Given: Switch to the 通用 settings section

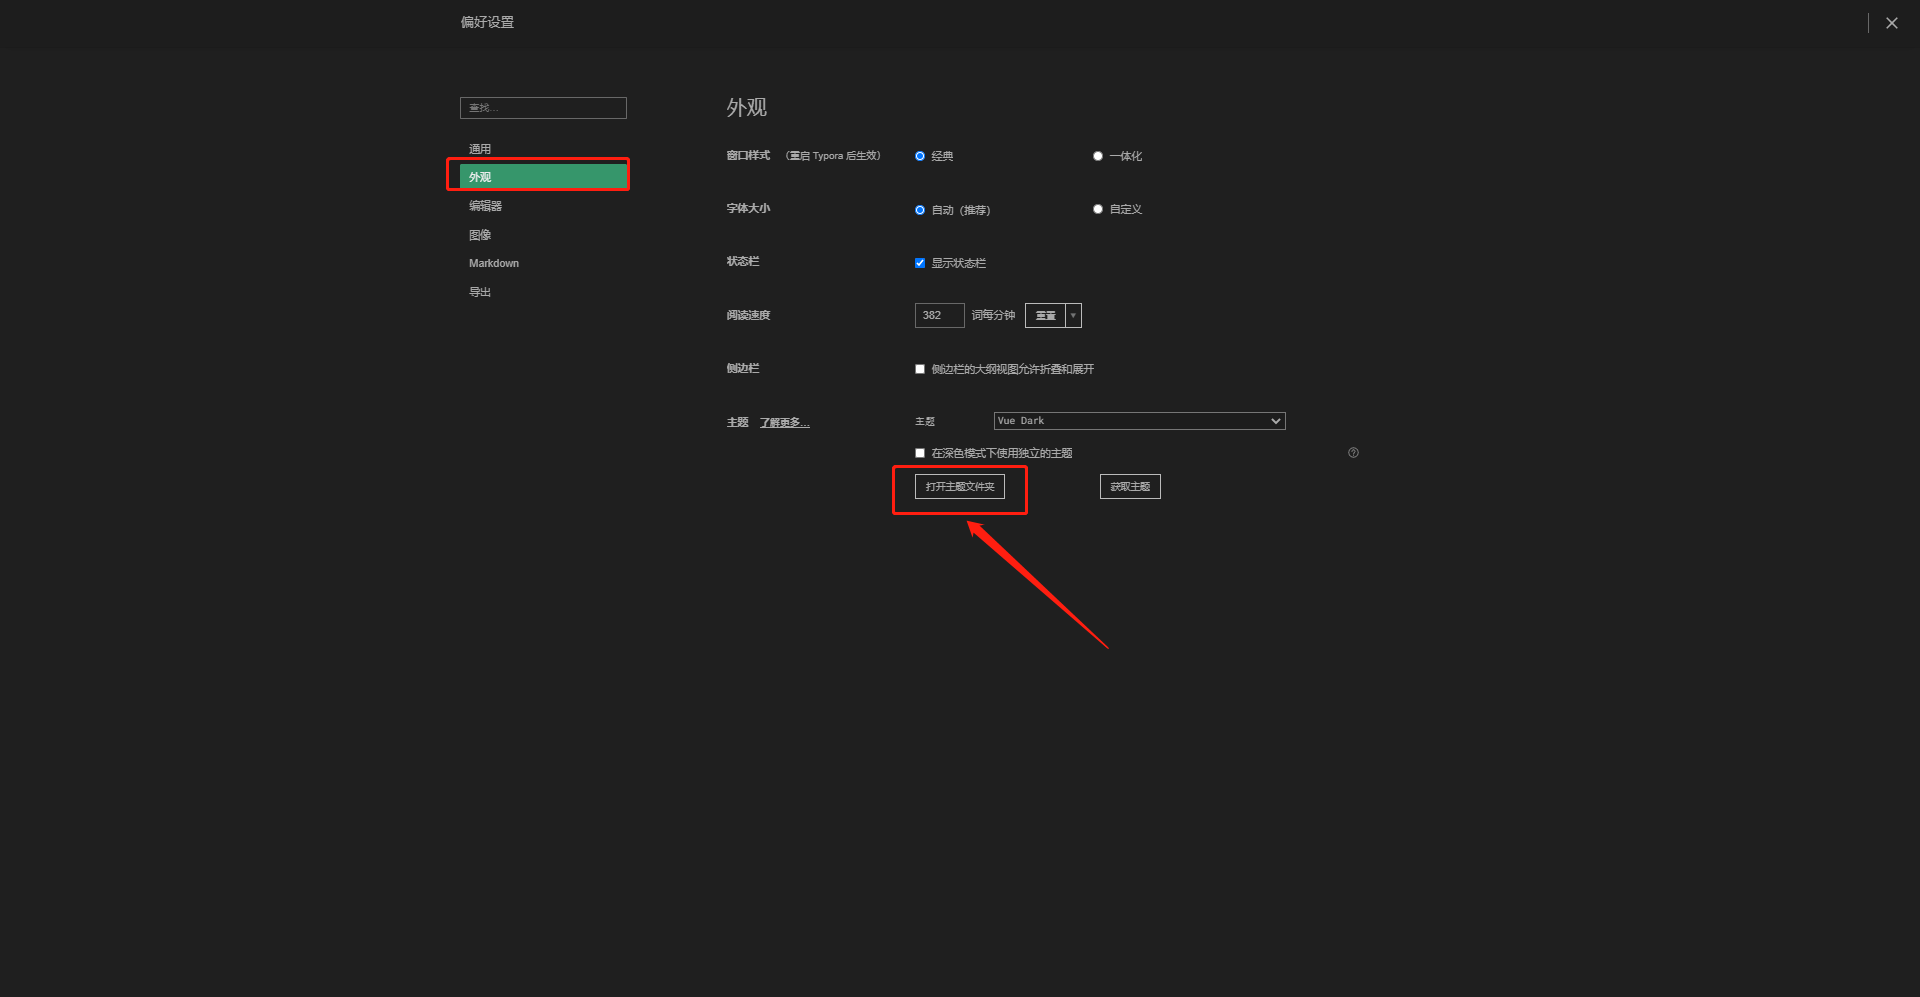Looking at the screenshot, I should click(480, 148).
